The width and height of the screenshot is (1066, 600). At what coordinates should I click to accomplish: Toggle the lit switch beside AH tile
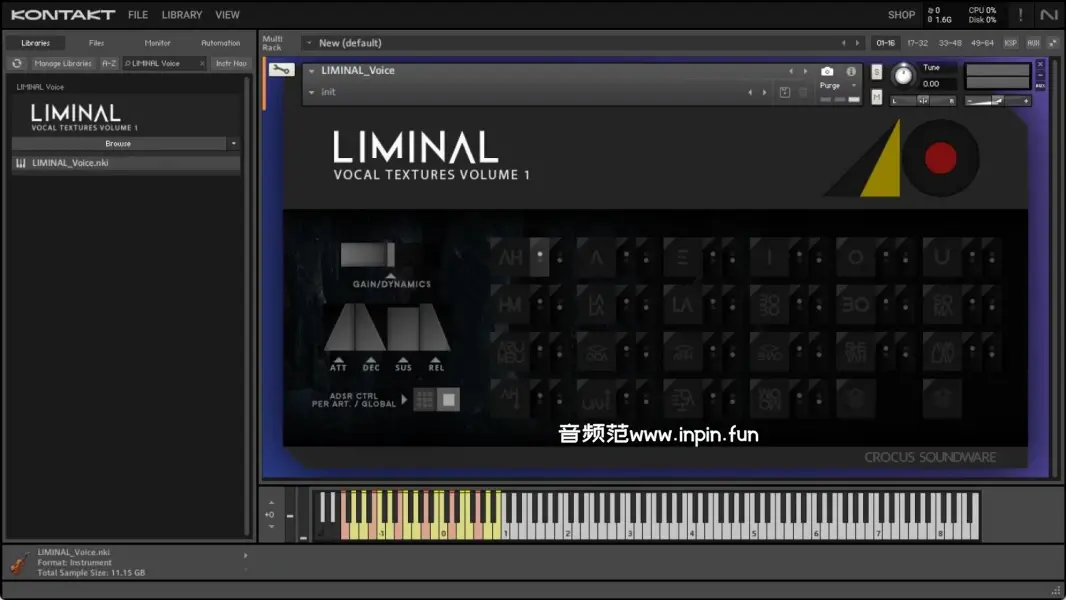540,257
